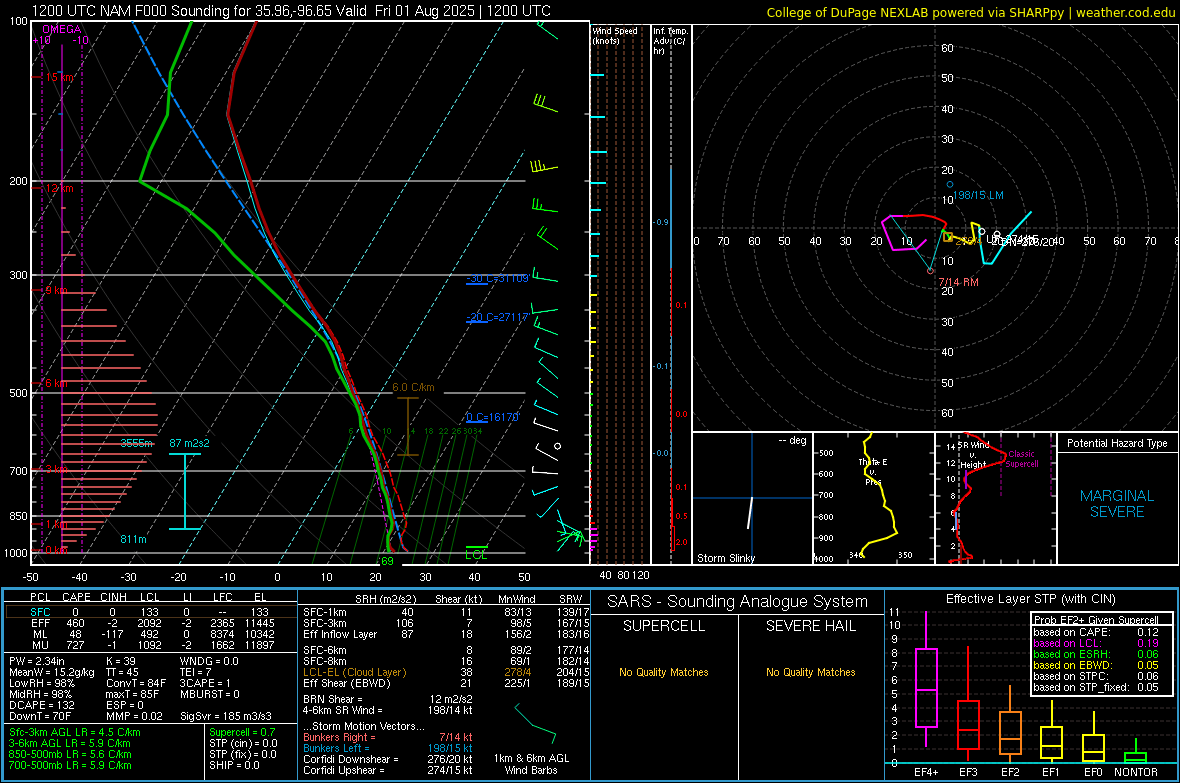This screenshot has width=1180, height=783.
Task: Select the 'ML' parcel row
Action: 151,634
